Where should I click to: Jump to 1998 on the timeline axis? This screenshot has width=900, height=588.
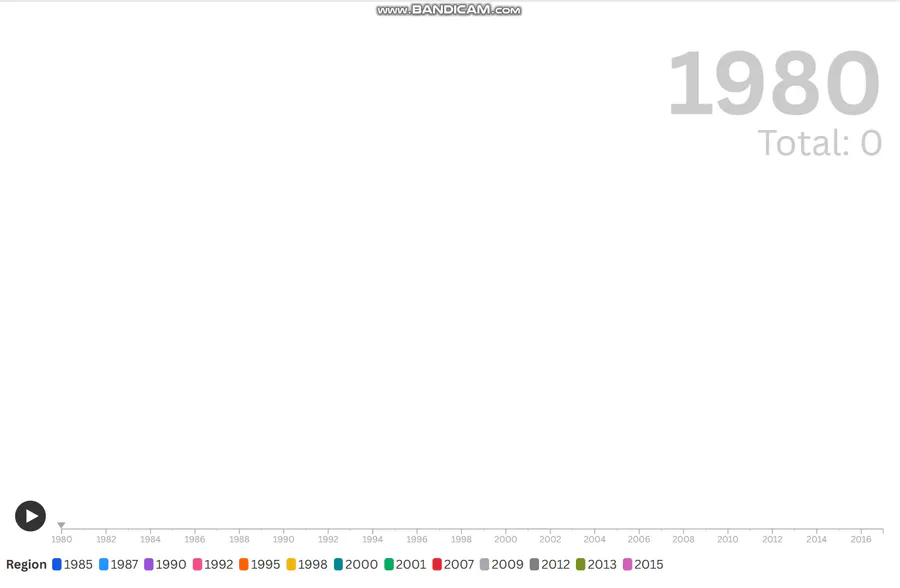[x=461, y=539]
